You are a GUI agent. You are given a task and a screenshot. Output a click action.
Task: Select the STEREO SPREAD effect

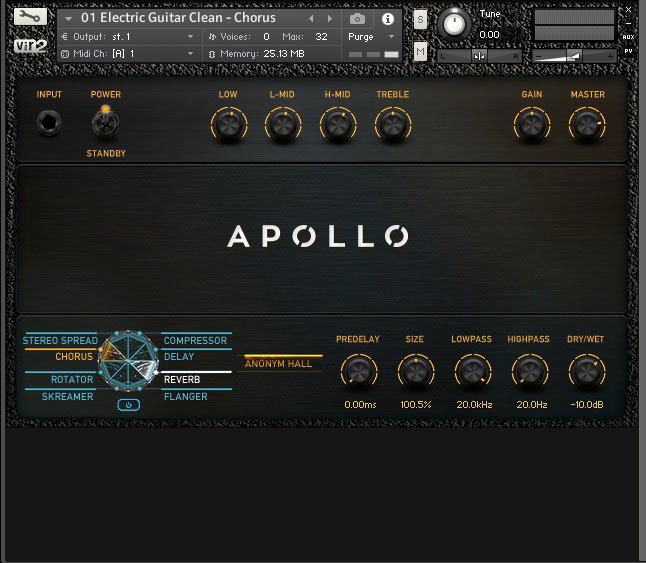click(60, 341)
